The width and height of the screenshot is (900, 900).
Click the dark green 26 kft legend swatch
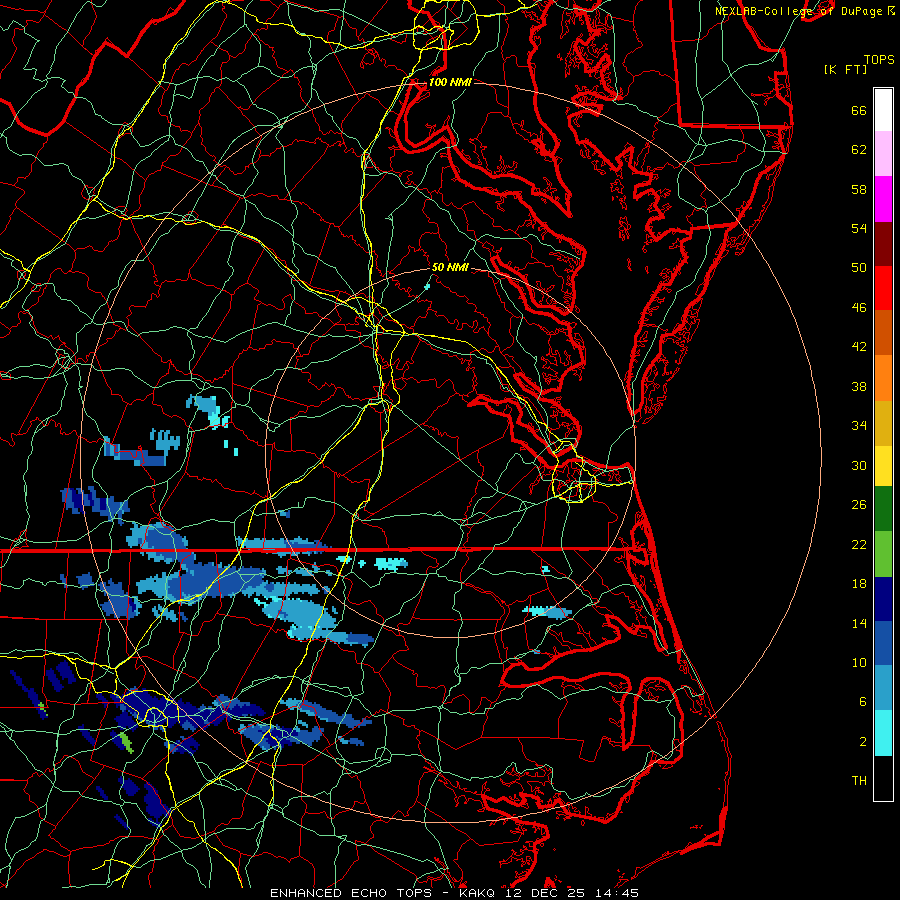883,509
